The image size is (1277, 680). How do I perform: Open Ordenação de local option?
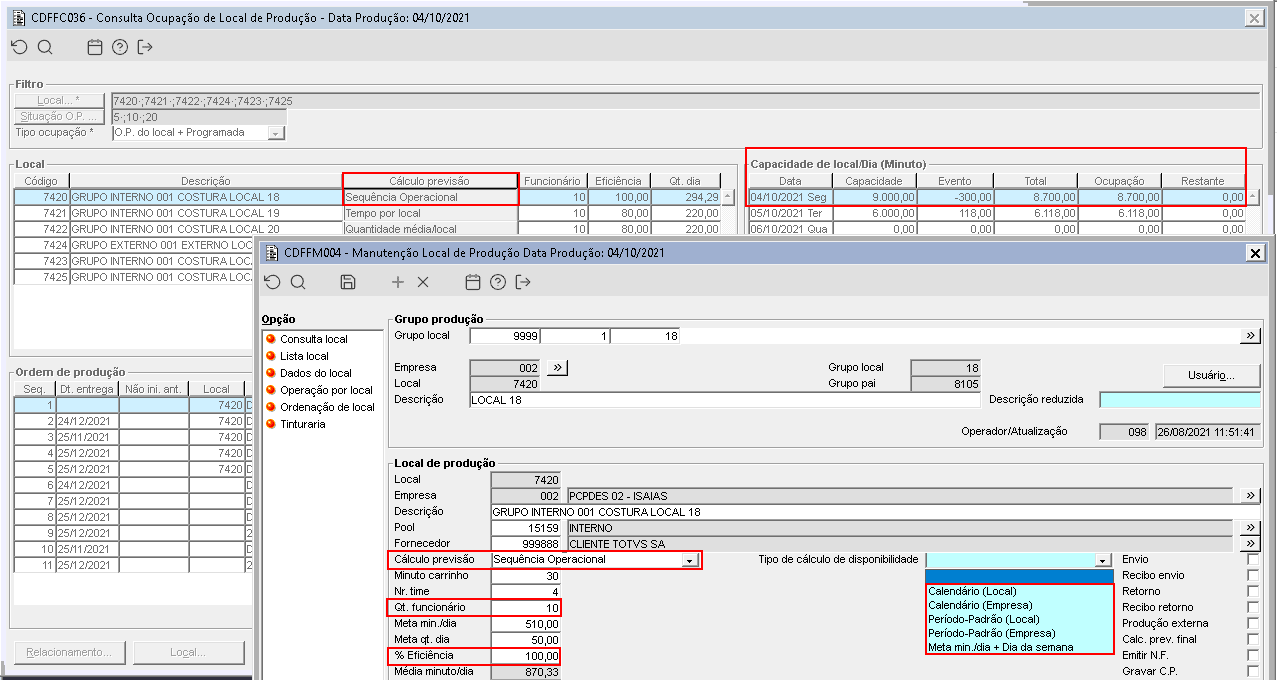(x=327, y=407)
